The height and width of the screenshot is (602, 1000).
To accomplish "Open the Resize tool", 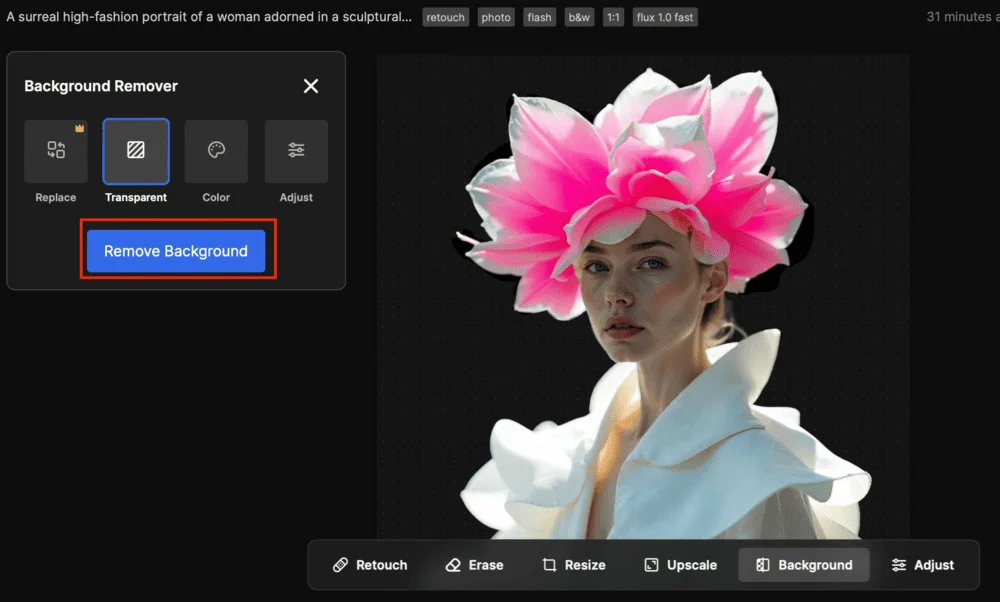I will (574, 565).
